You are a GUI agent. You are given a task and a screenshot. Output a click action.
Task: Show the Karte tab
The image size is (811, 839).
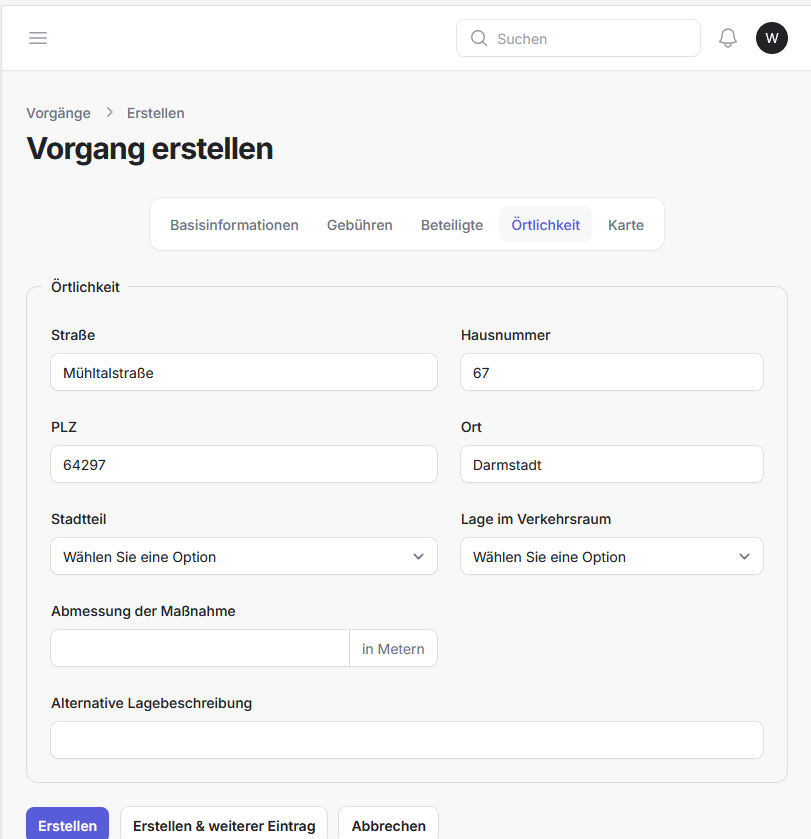[x=625, y=225]
